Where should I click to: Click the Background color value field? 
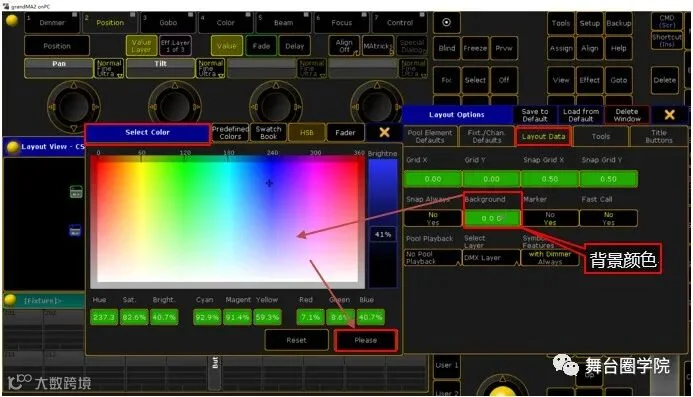pyautogui.click(x=491, y=218)
